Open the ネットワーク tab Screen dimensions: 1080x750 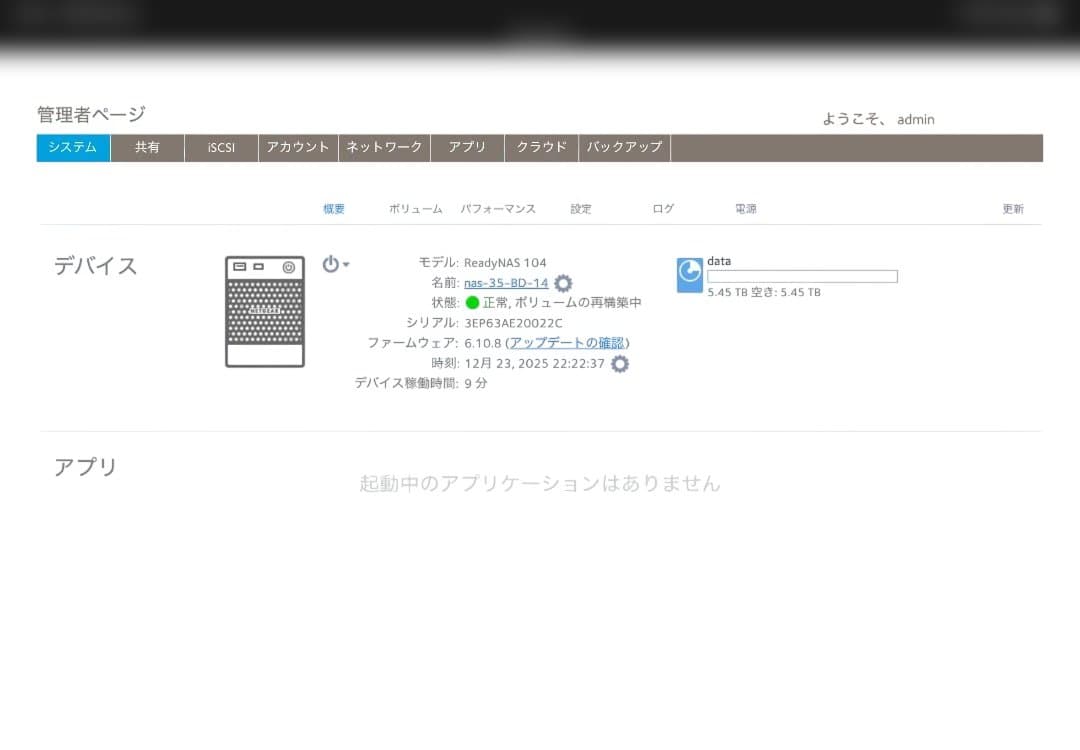pyautogui.click(x=384, y=147)
